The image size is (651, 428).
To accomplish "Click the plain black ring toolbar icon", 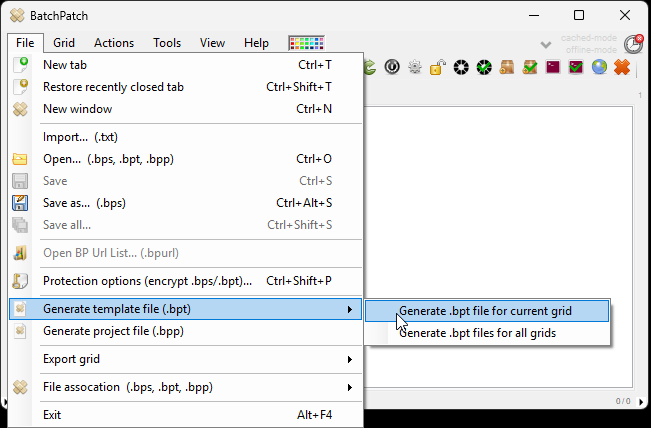I will tap(461, 67).
